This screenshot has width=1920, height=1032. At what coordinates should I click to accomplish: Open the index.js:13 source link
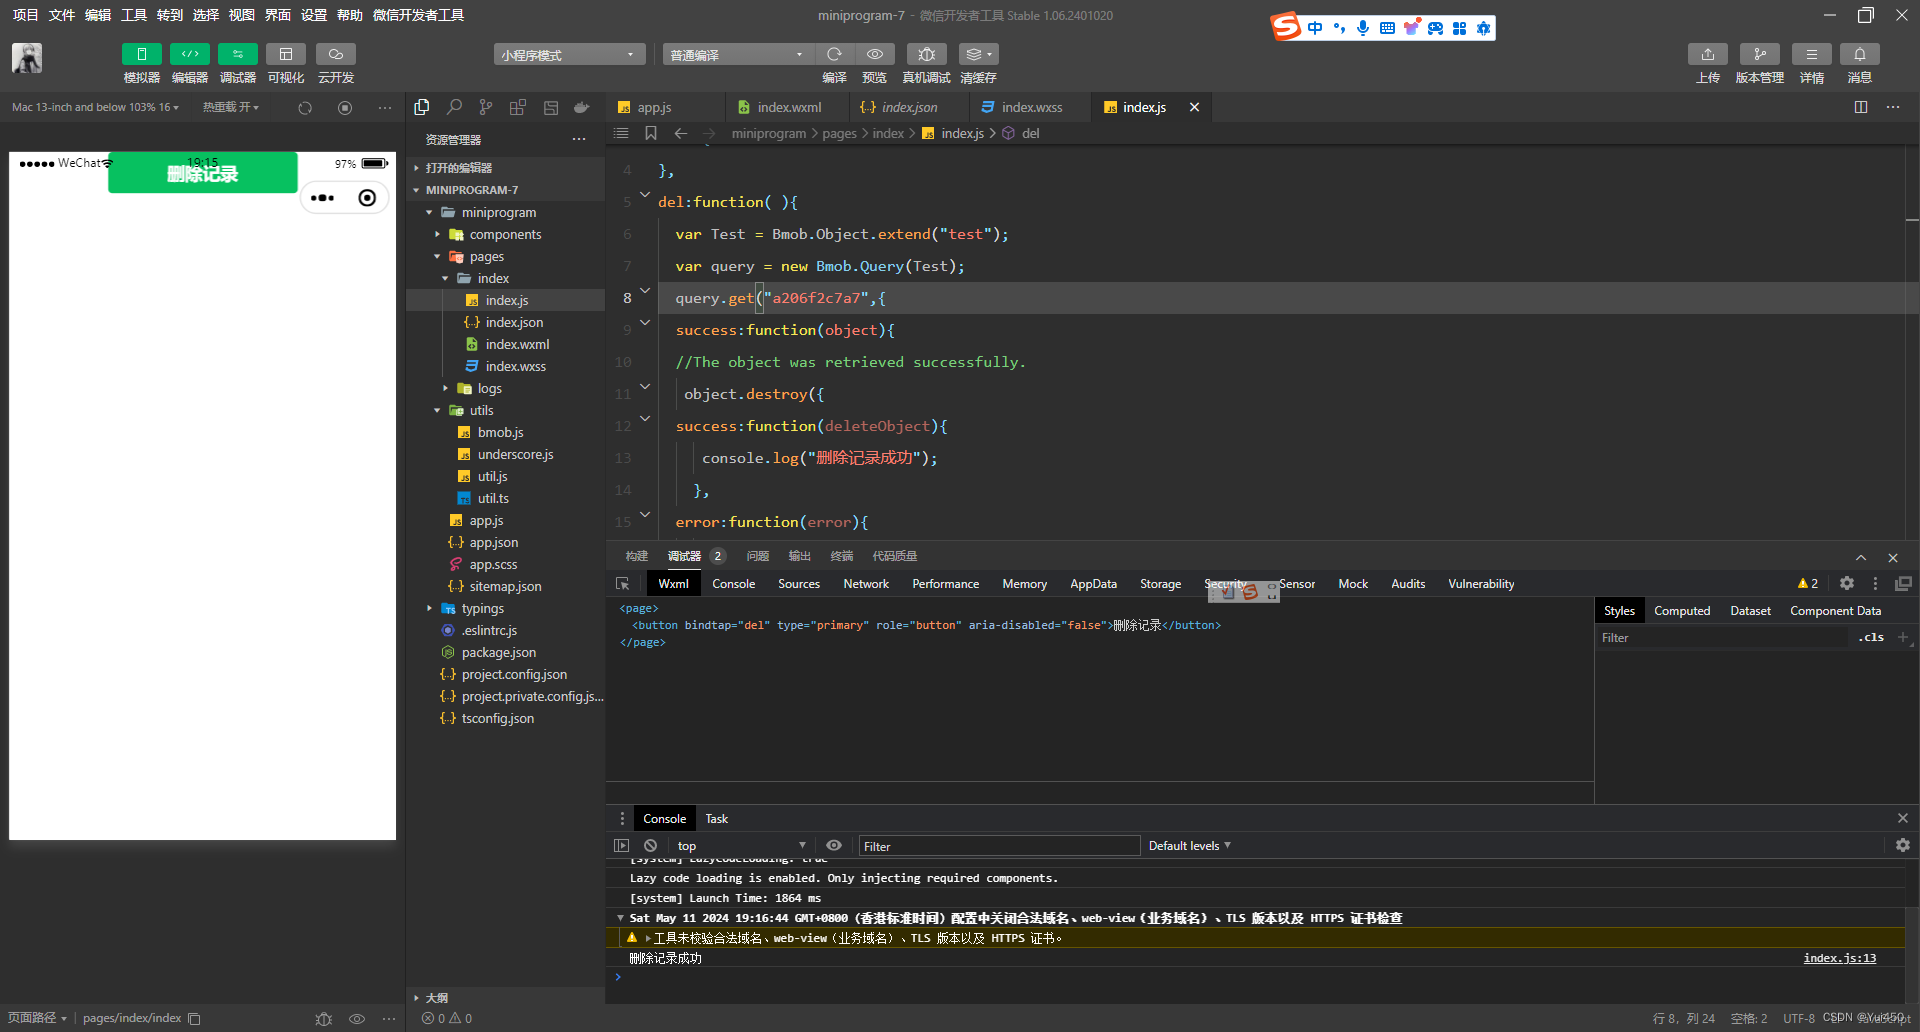tap(1840, 958)
